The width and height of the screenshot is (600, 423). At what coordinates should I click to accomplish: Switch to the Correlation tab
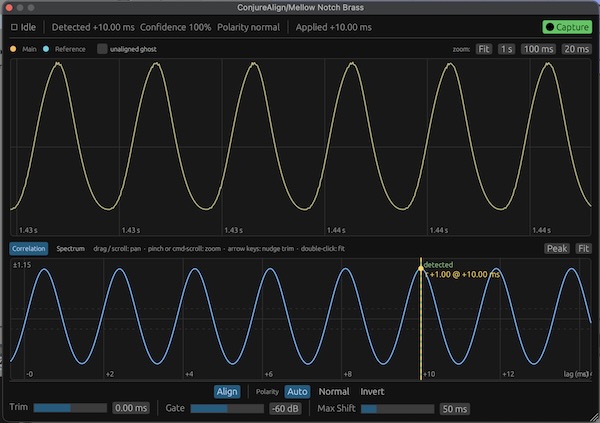click(x=29, y=248)
